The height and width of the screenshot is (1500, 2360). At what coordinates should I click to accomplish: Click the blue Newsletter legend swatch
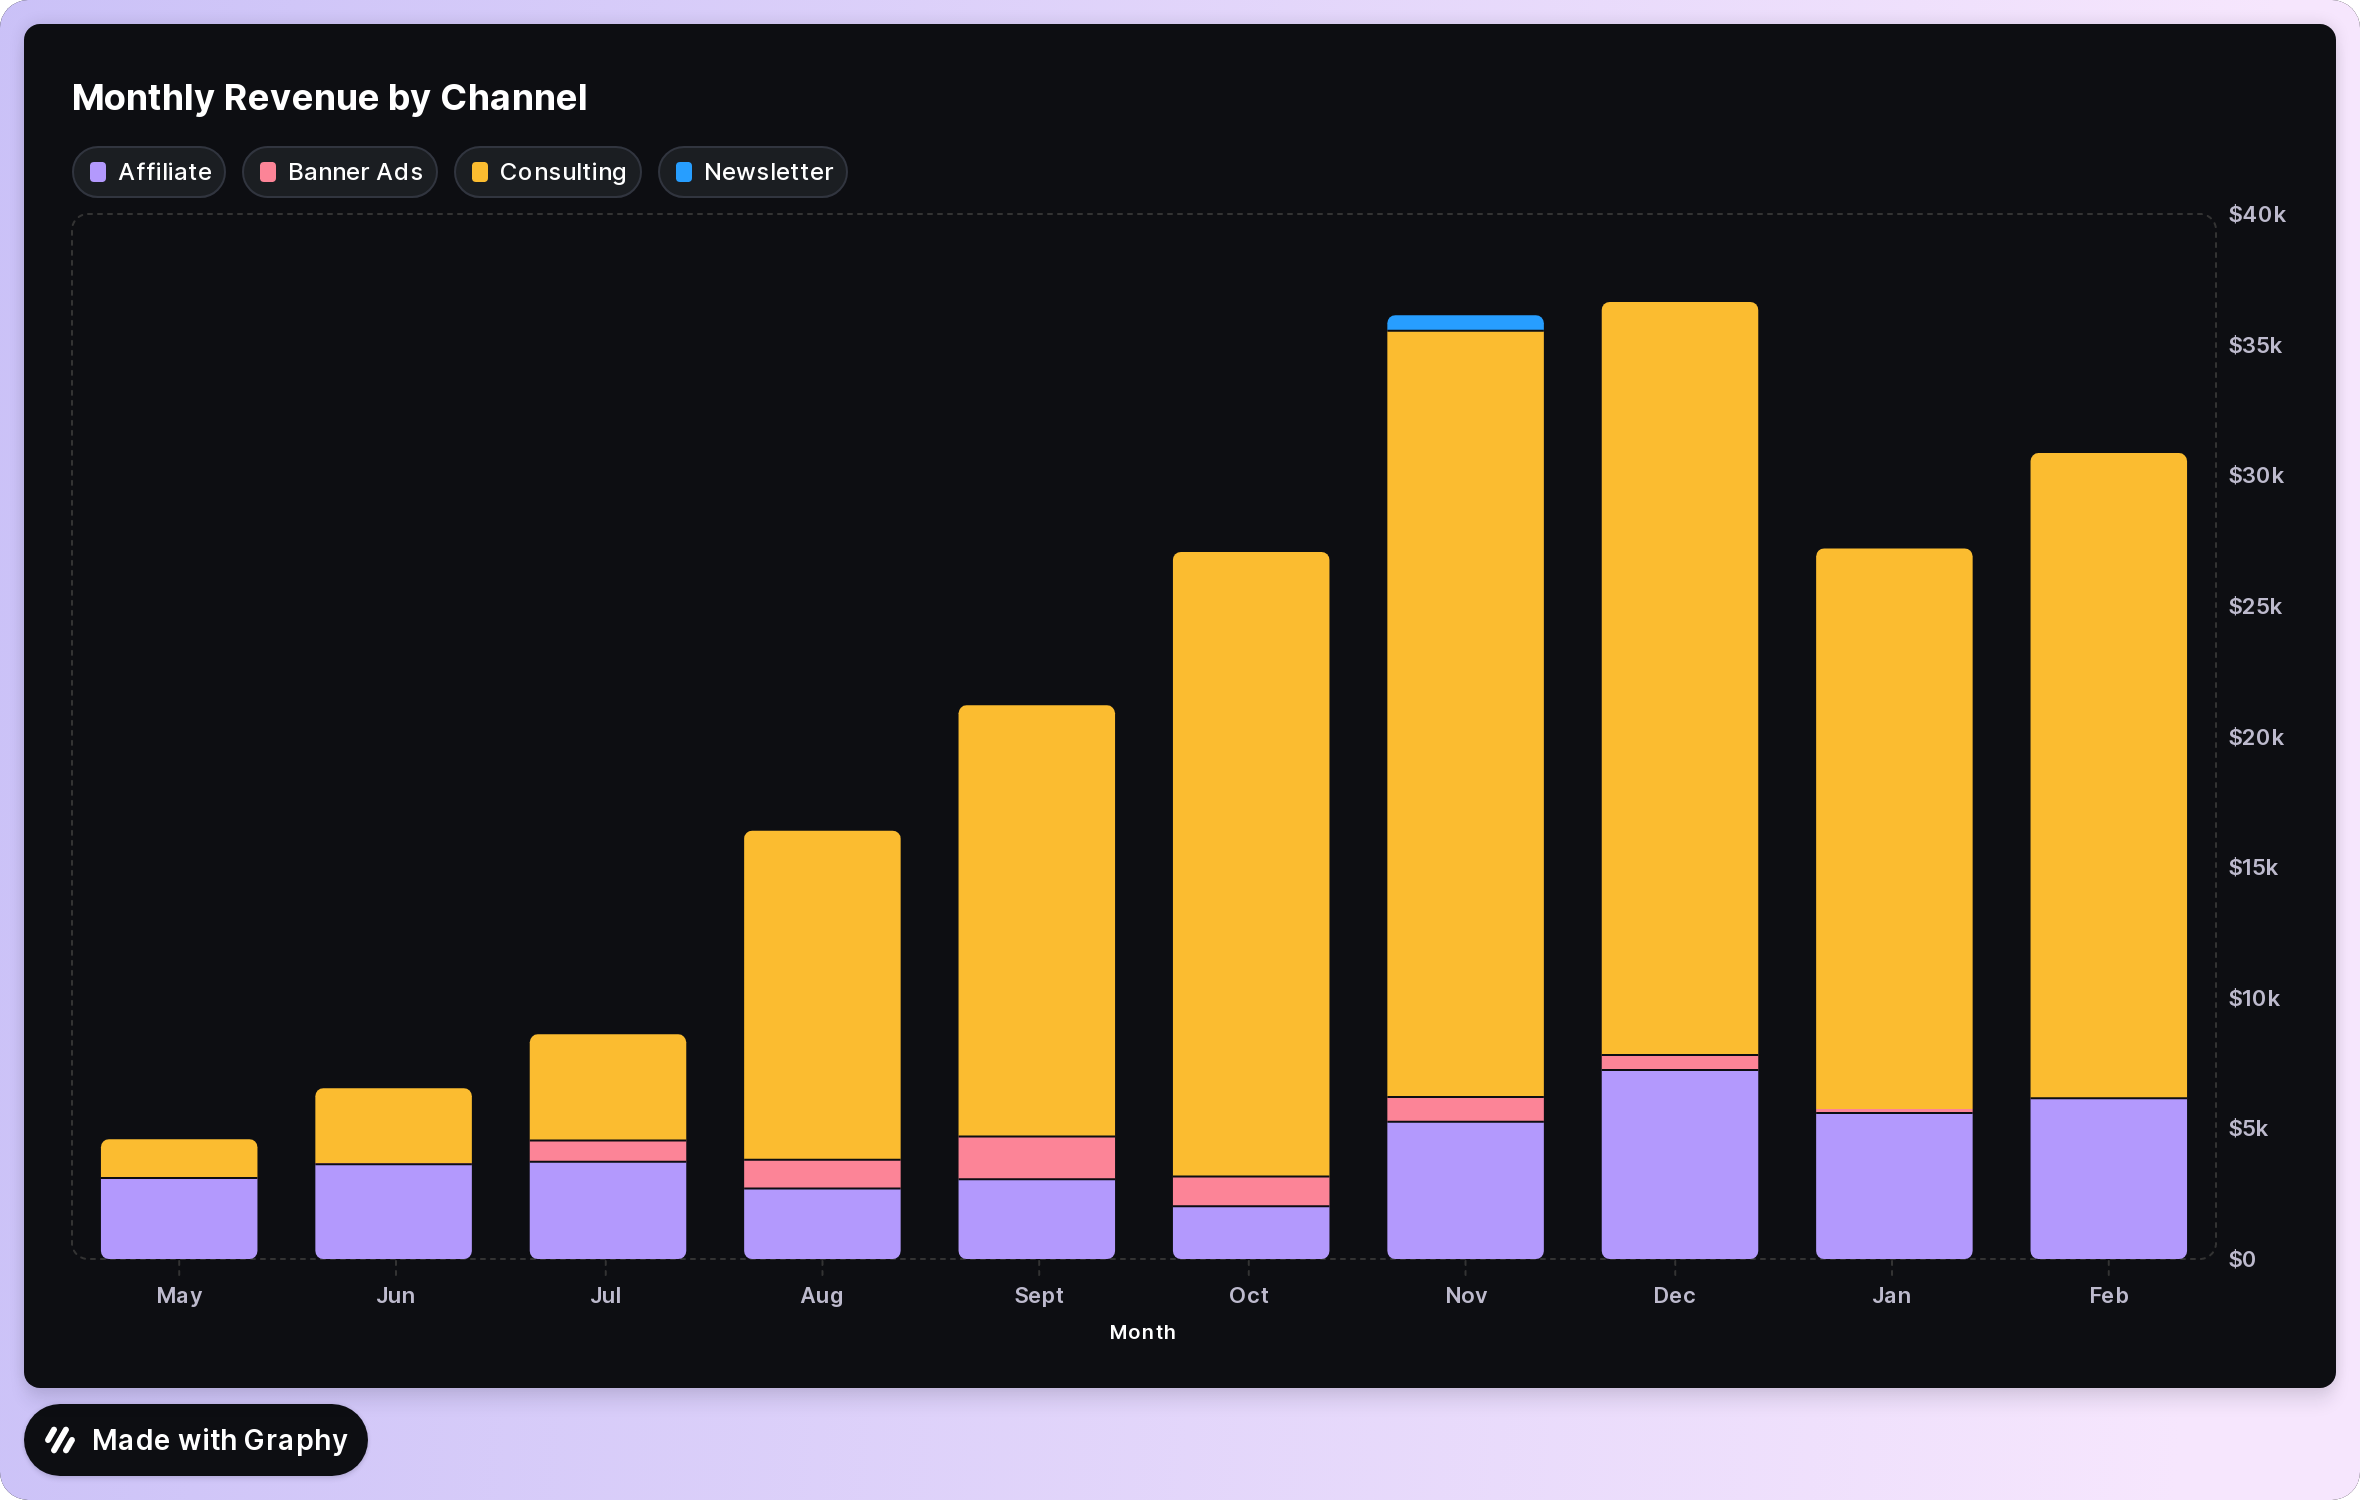coord(684,172)
